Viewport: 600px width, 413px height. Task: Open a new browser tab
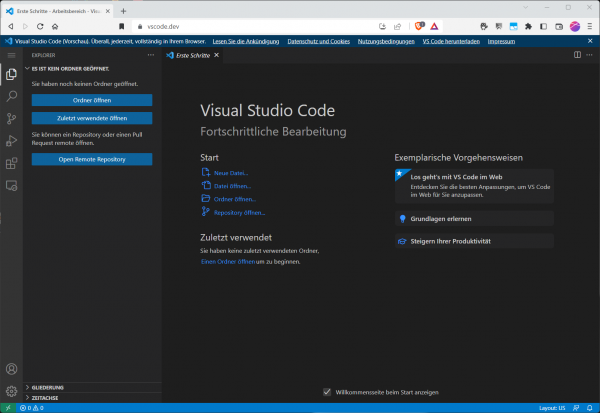[x=123, y=11]
